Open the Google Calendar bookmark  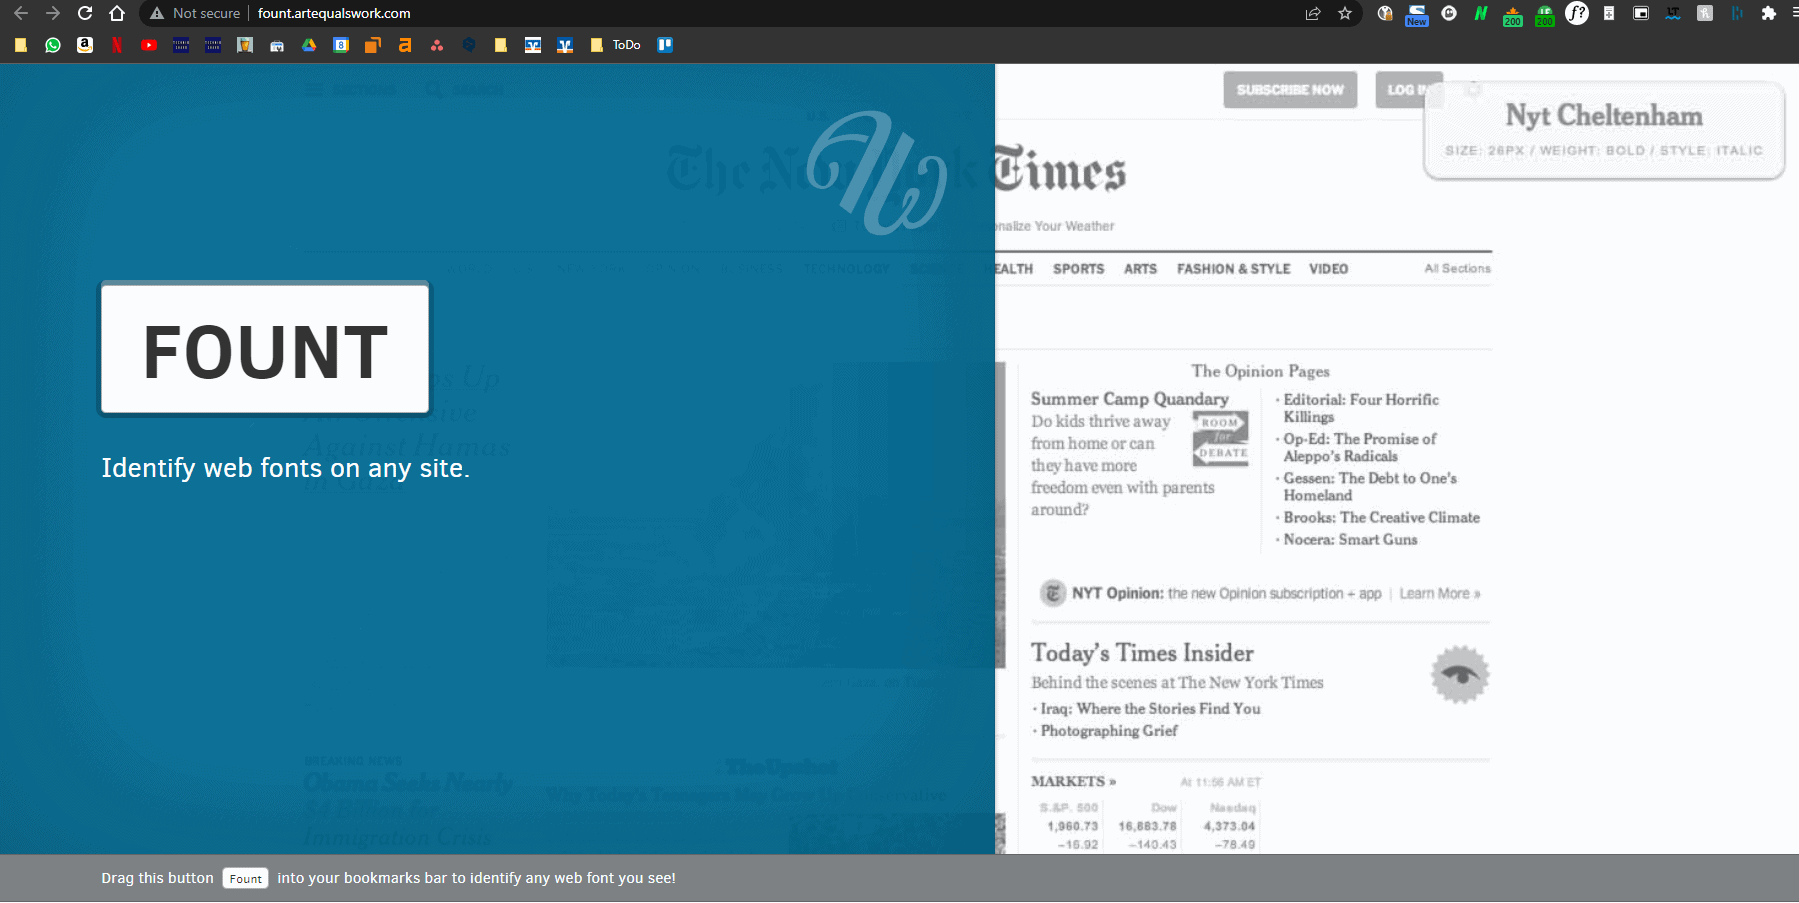341,45
